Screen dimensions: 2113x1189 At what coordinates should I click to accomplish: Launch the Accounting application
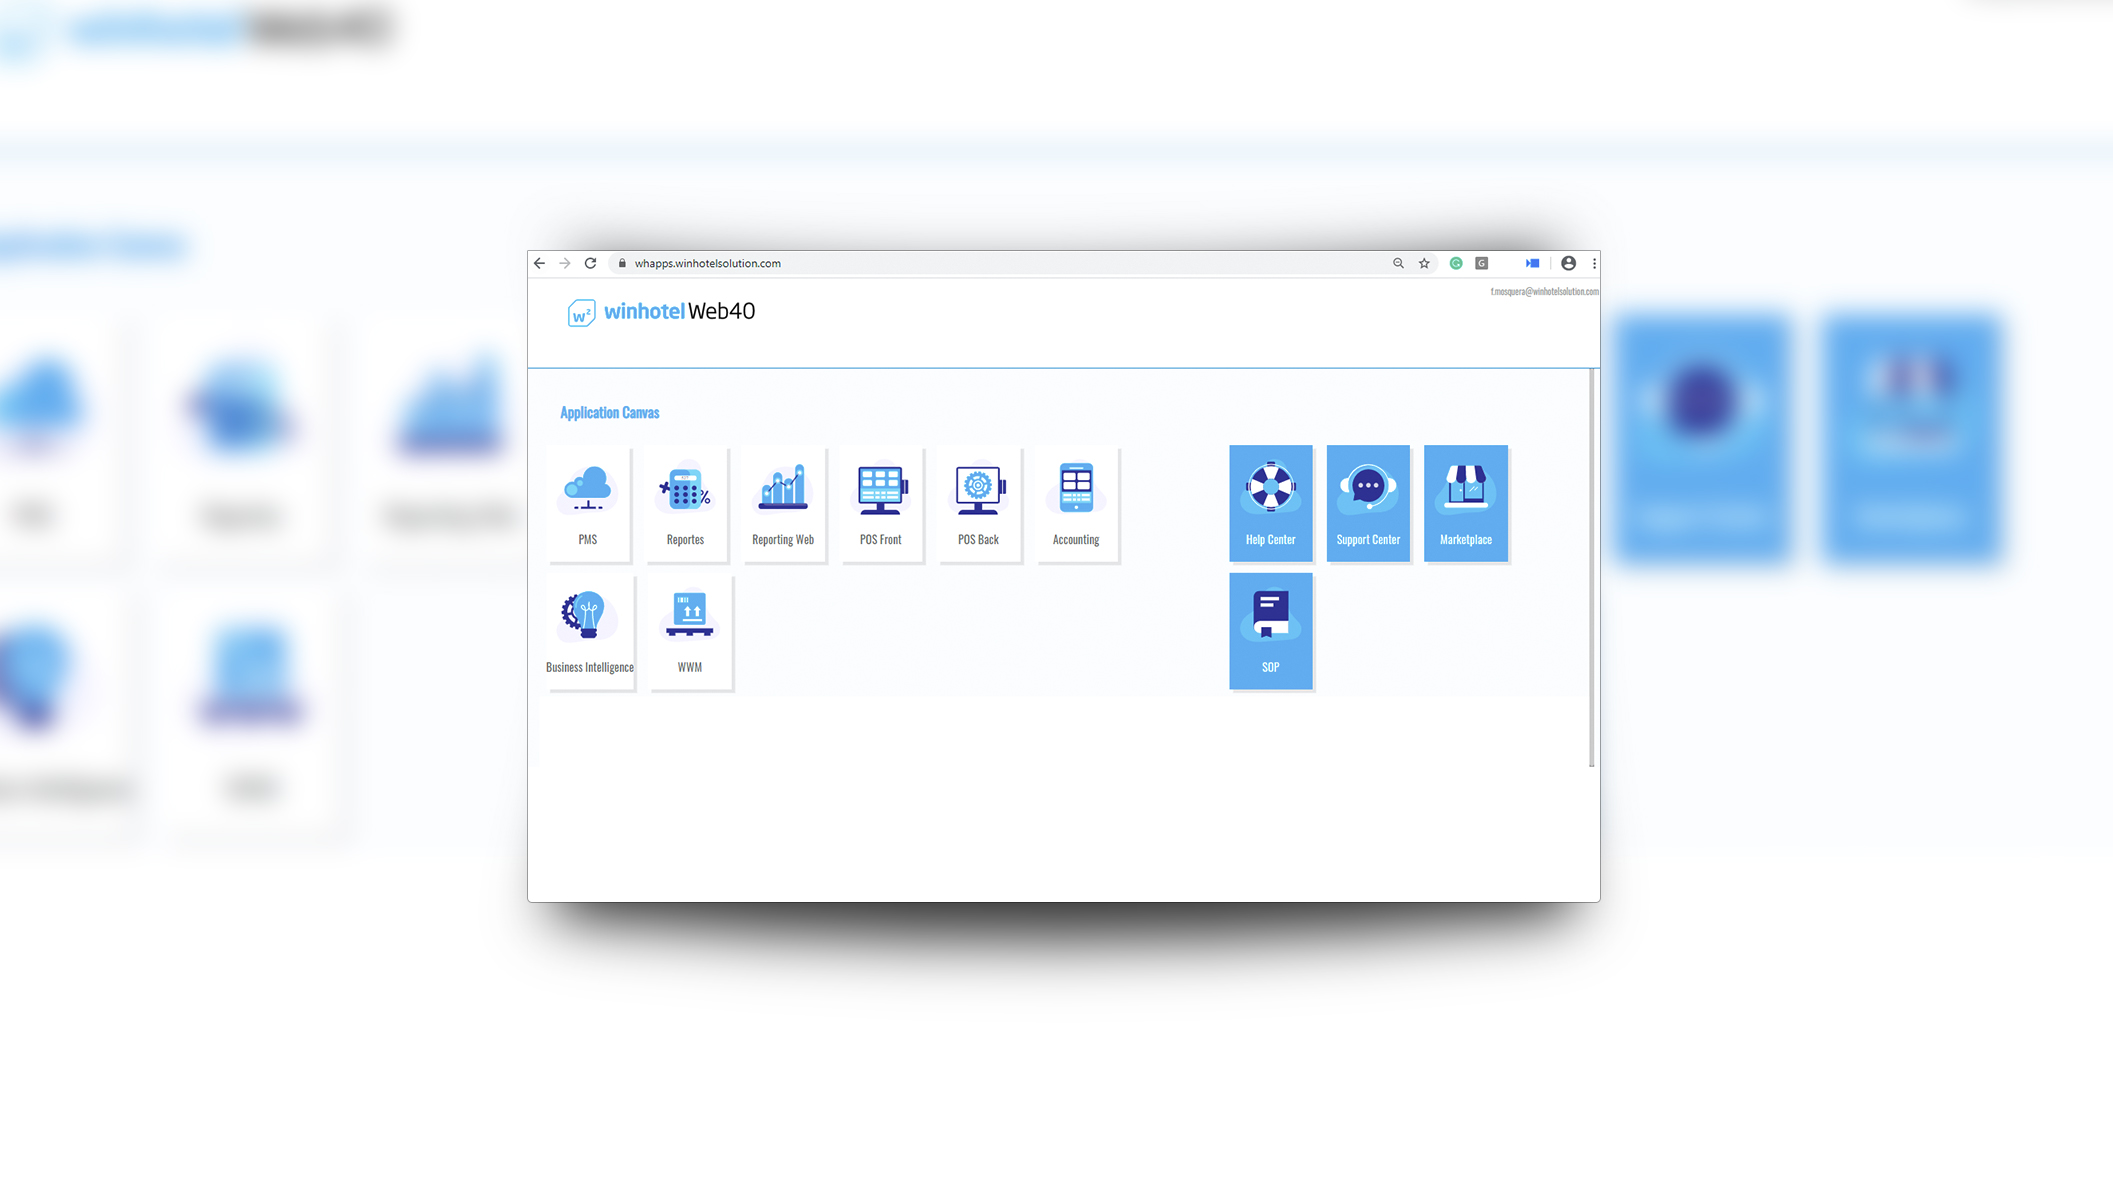coord(1076,503)
